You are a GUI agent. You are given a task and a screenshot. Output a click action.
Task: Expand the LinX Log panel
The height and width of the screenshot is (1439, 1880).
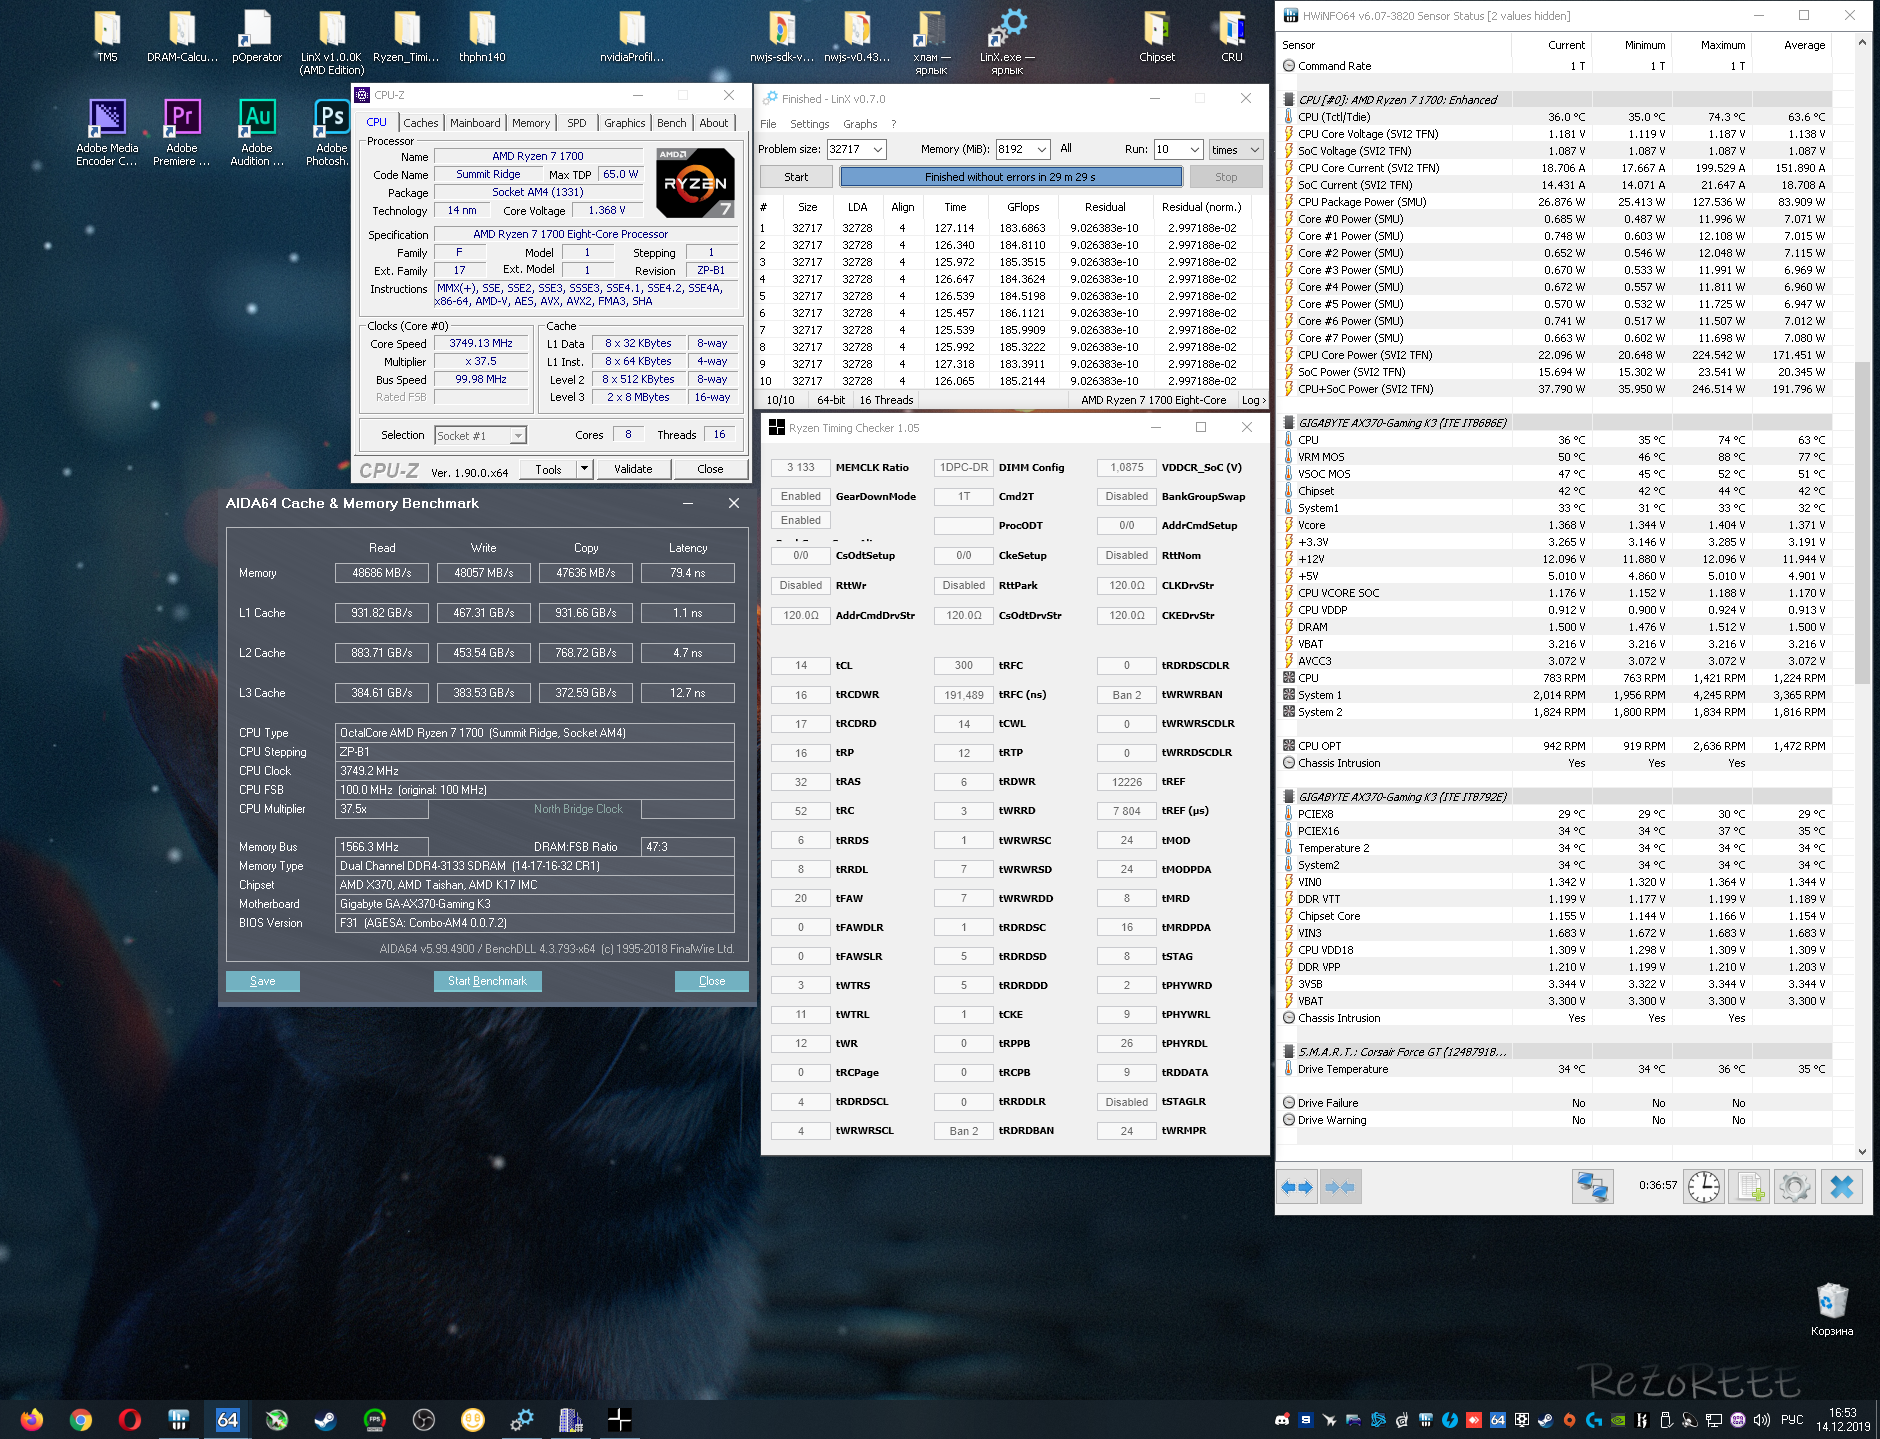(x=1253, y=400)
